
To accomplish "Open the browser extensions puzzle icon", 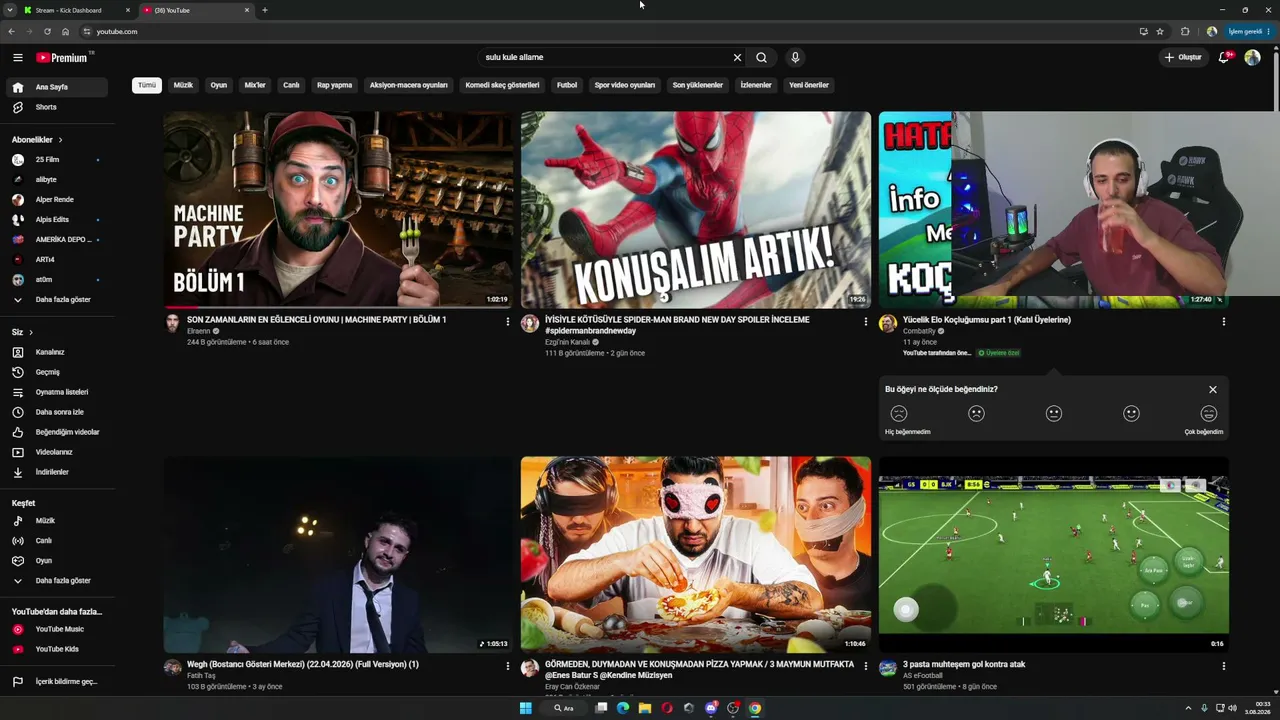I will pyautogui.click(x=1186, y=32).
